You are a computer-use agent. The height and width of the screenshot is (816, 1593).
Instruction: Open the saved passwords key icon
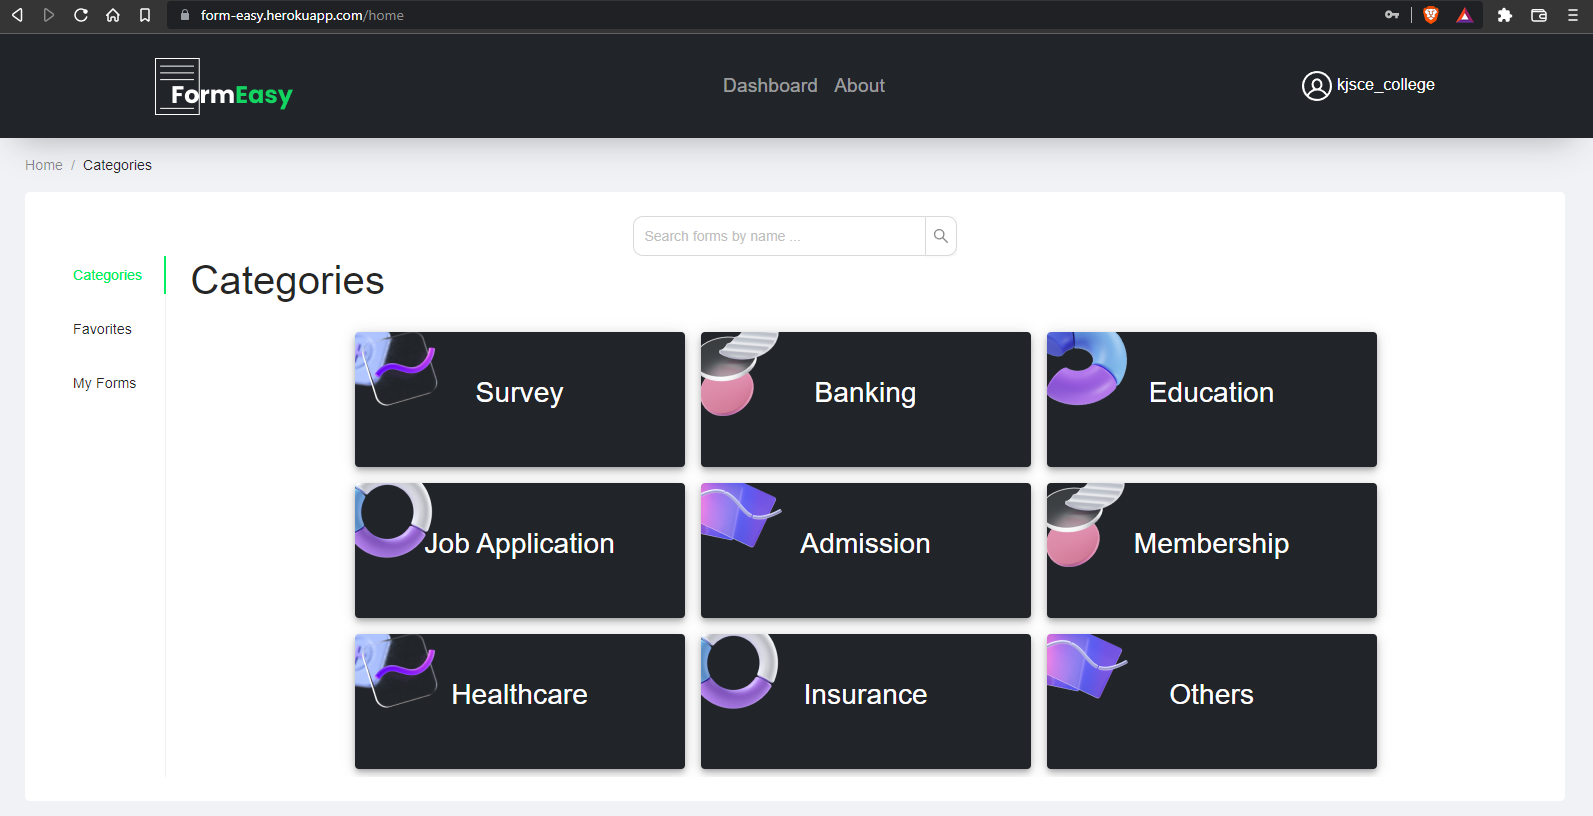point(1392,15)
